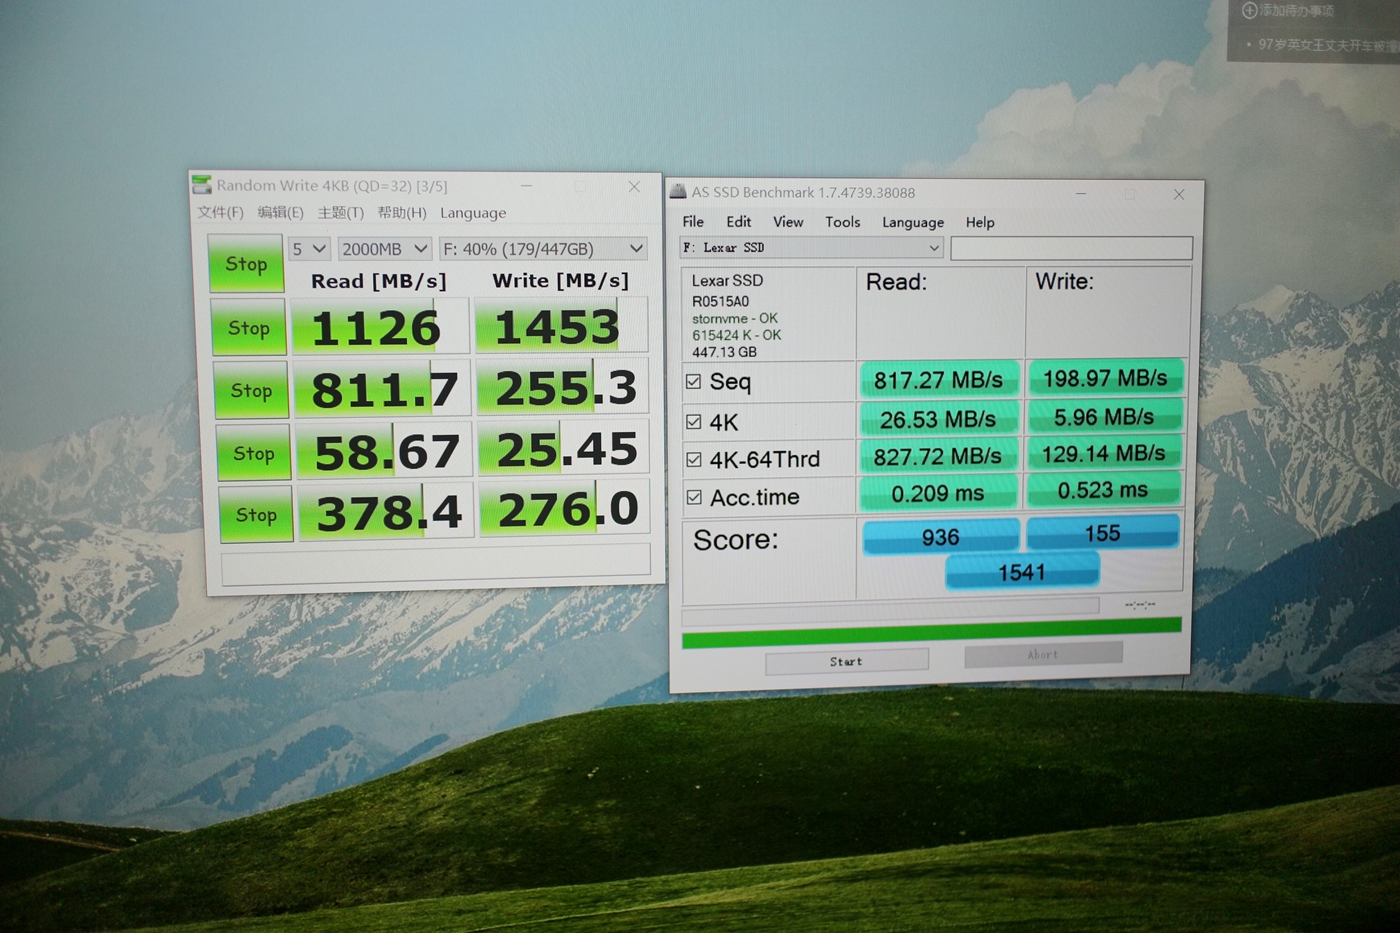Open the Tools menu in AS SSD
Viewport: 1400px width, 933px height.
pyautogui.click(x=842, y=222)
